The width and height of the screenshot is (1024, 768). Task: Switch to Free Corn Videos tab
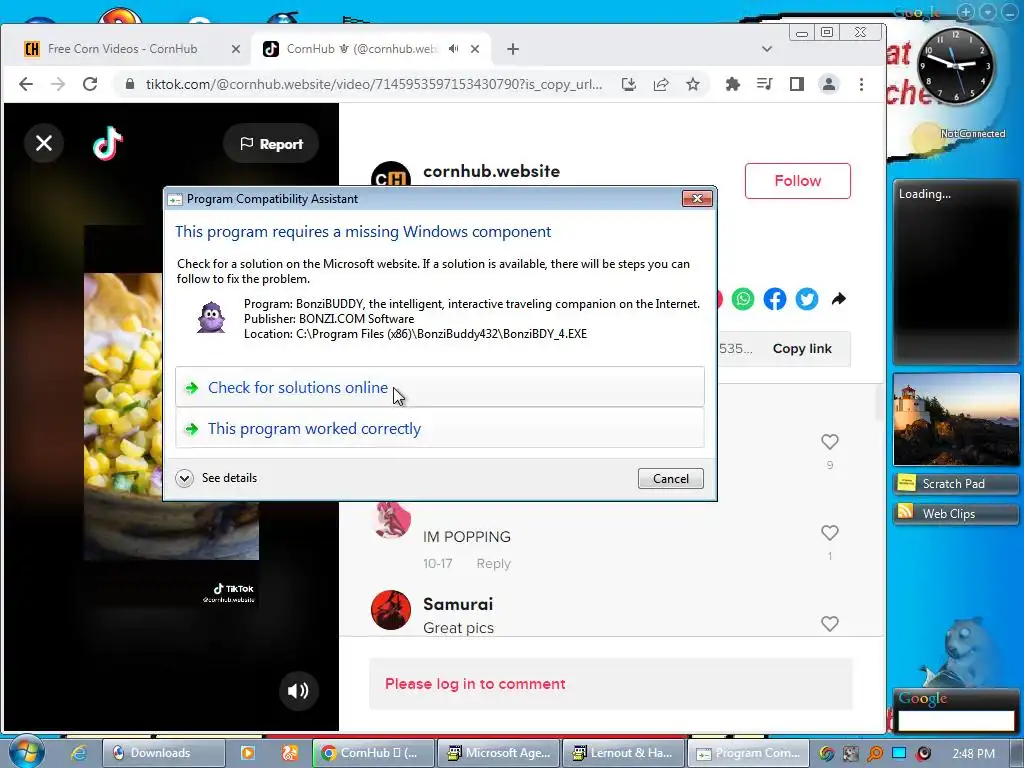click(x=122, y=49)
